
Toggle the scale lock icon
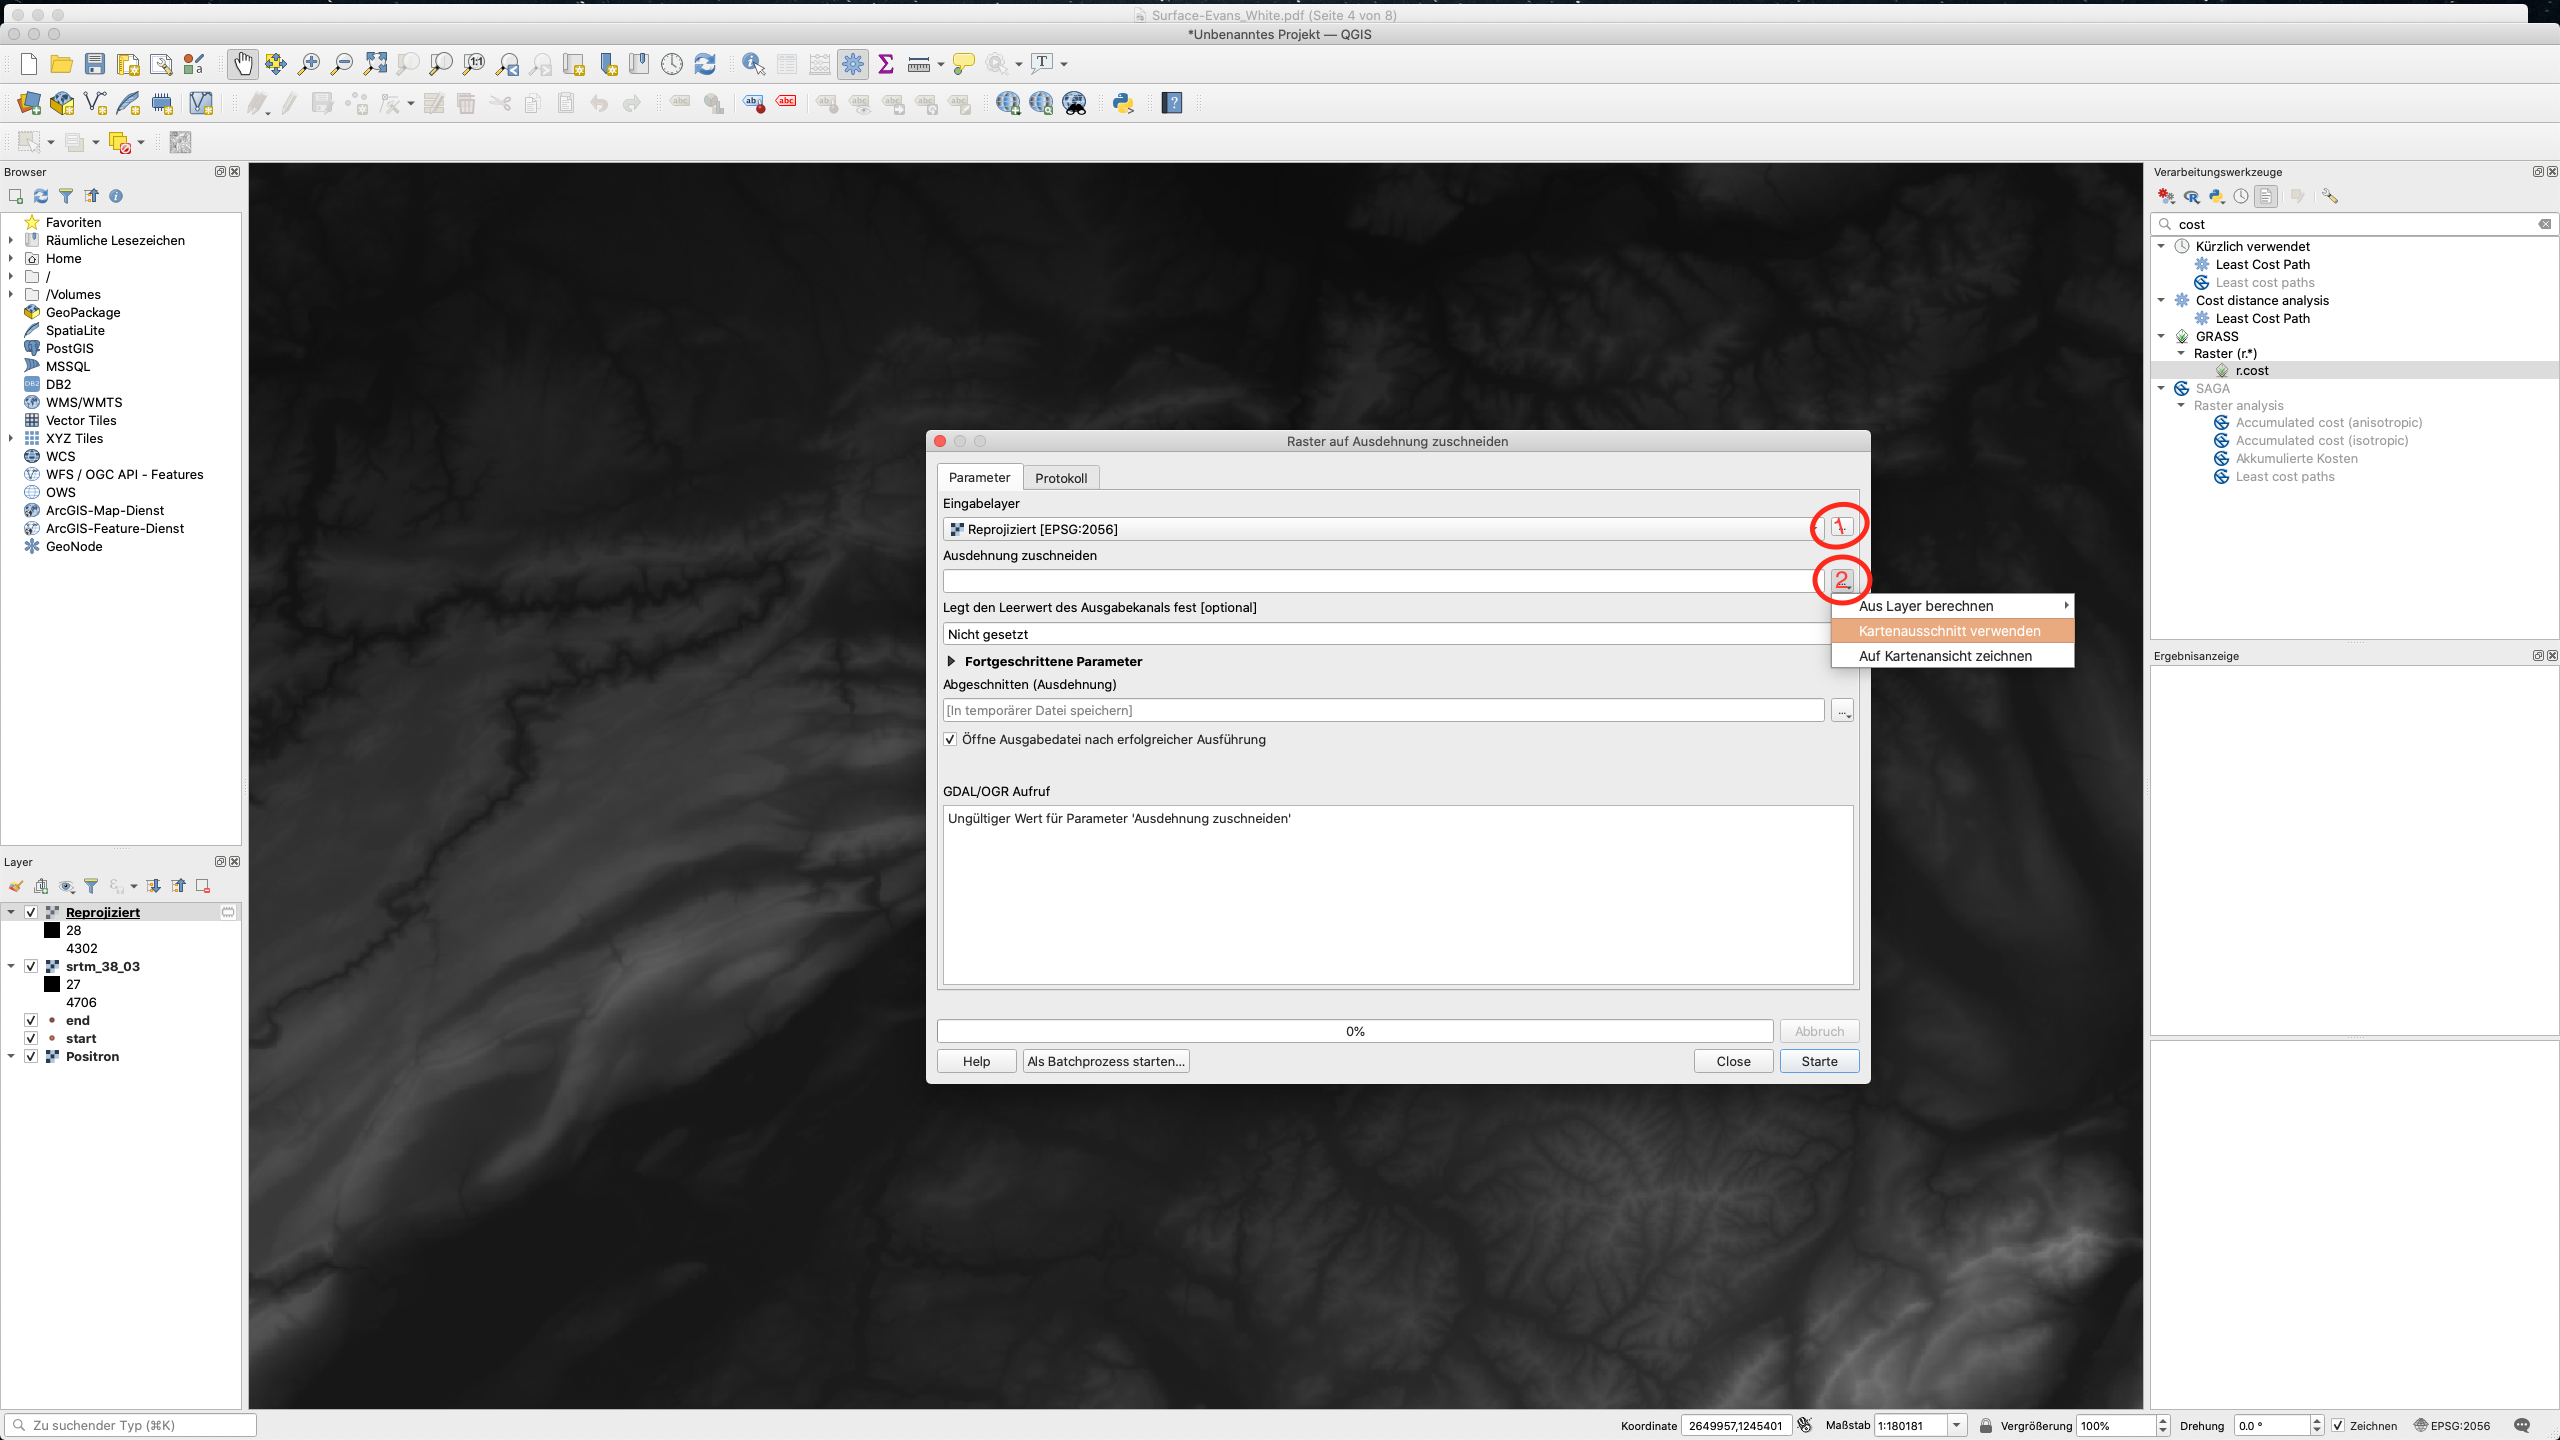pos(1986,1426)
